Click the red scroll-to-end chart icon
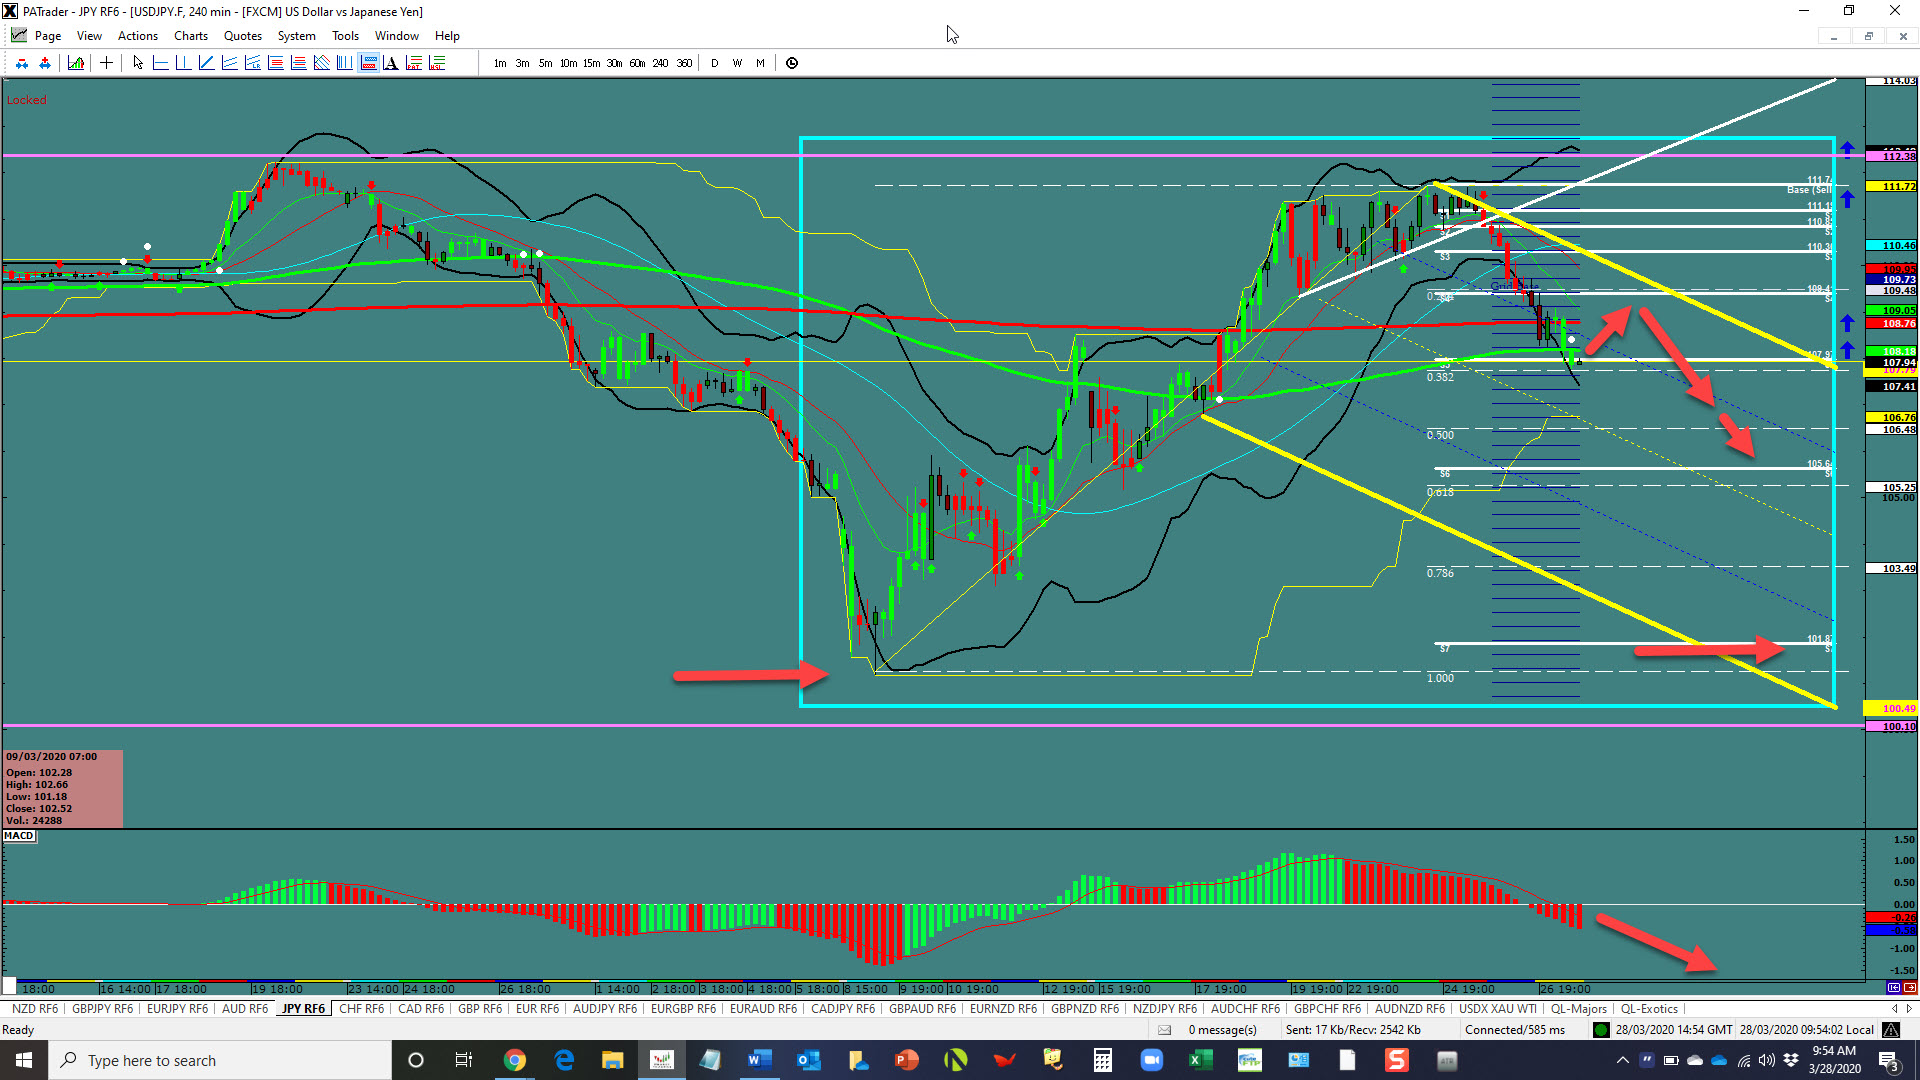Image resolution: width=1920 pixels, height=1080 pixels. click(x=1909, y=988)
